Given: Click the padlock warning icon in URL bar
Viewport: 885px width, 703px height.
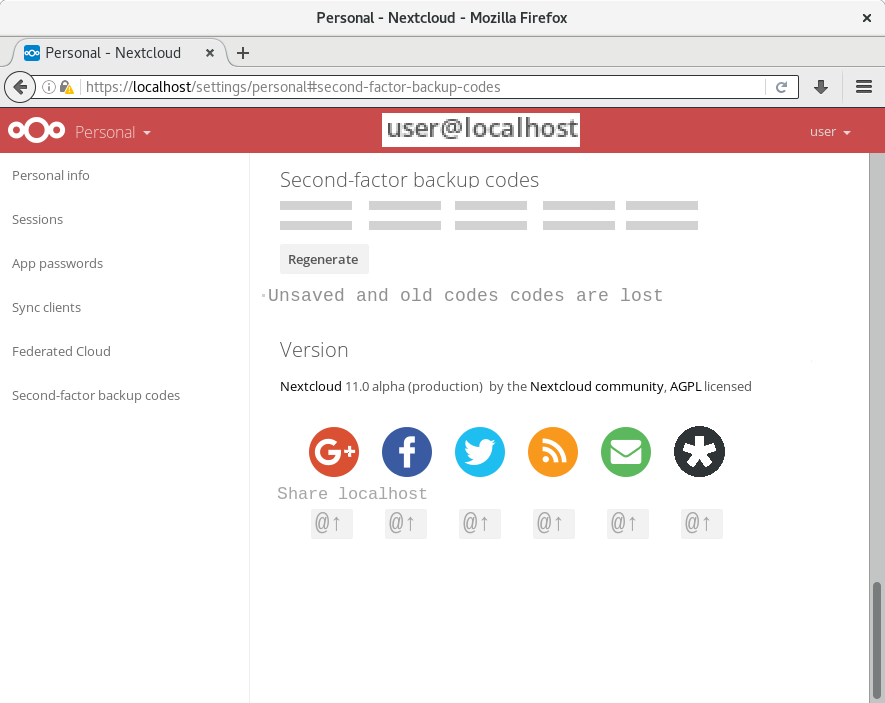Looking at the screenshot, I should coord(67,87).
